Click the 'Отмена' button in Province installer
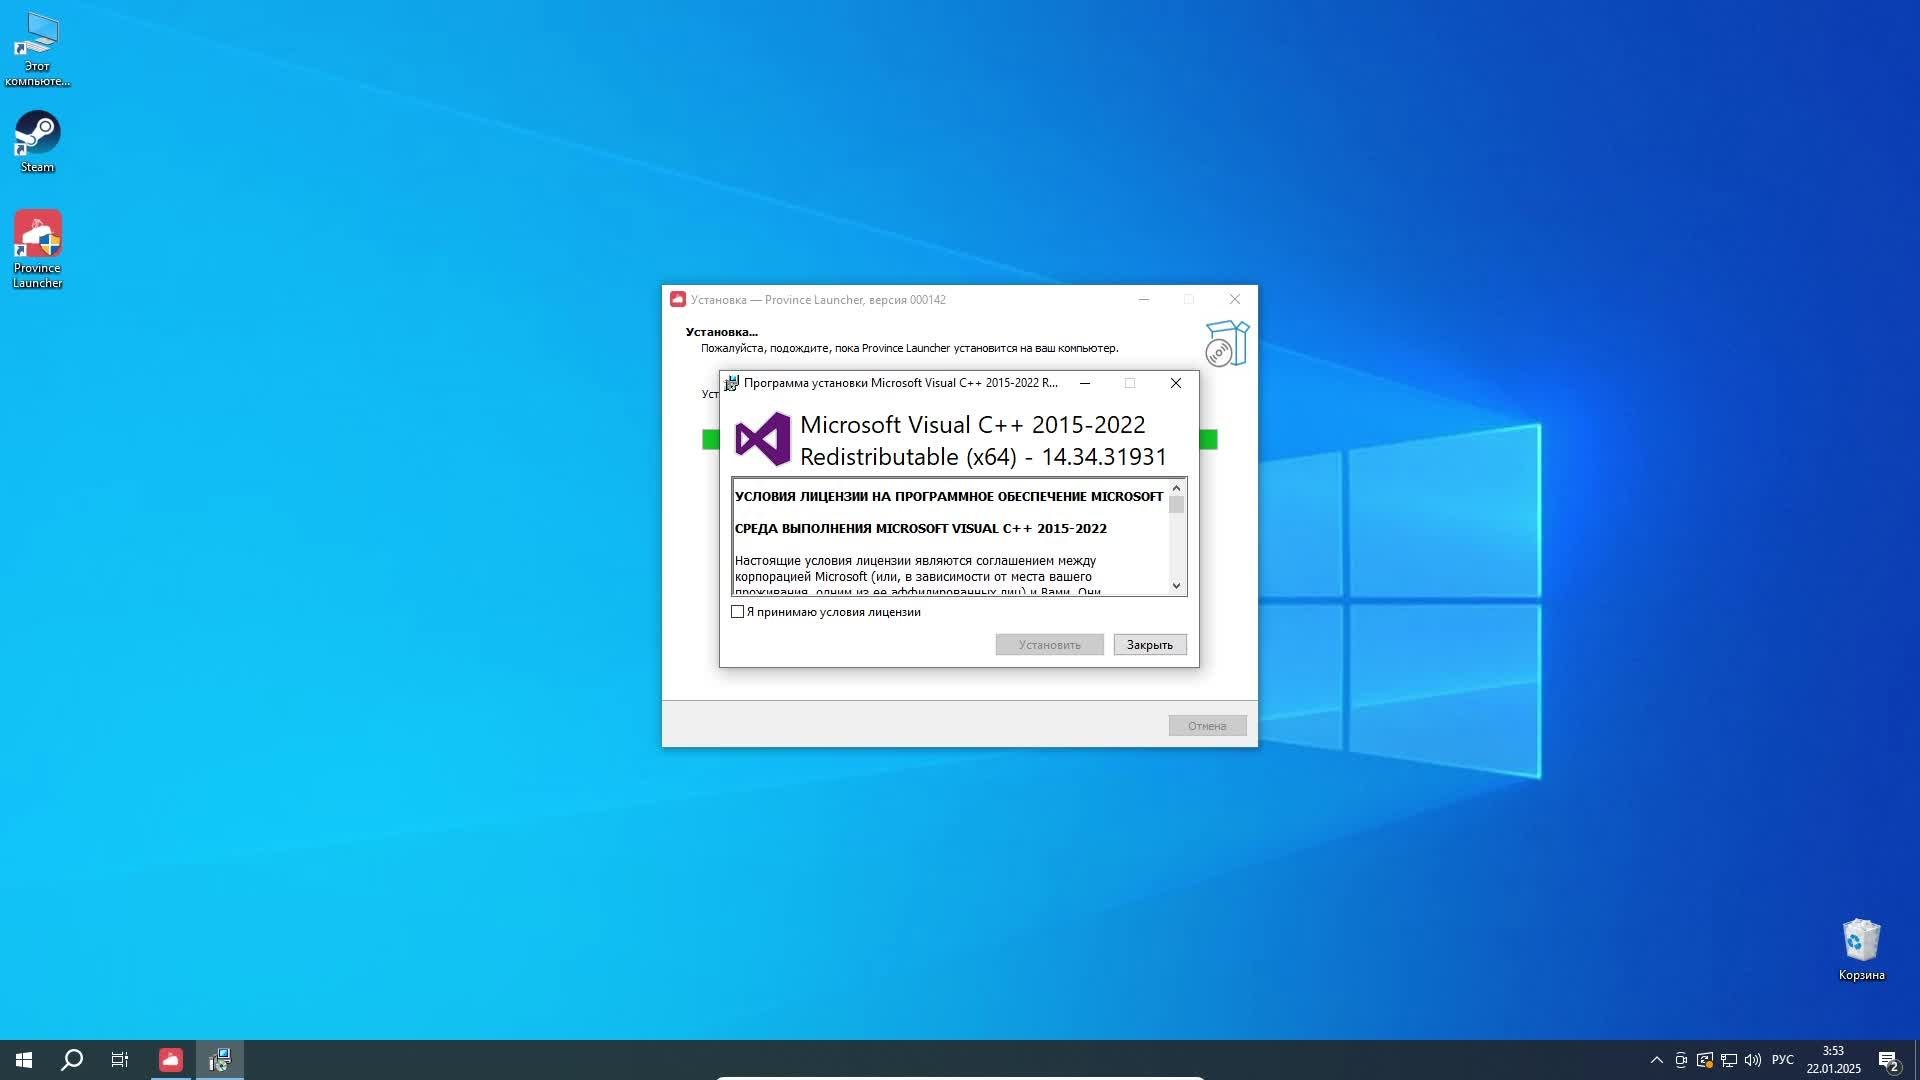Viewport: 1920px width, 1080px height. (x=1206, y=726)
